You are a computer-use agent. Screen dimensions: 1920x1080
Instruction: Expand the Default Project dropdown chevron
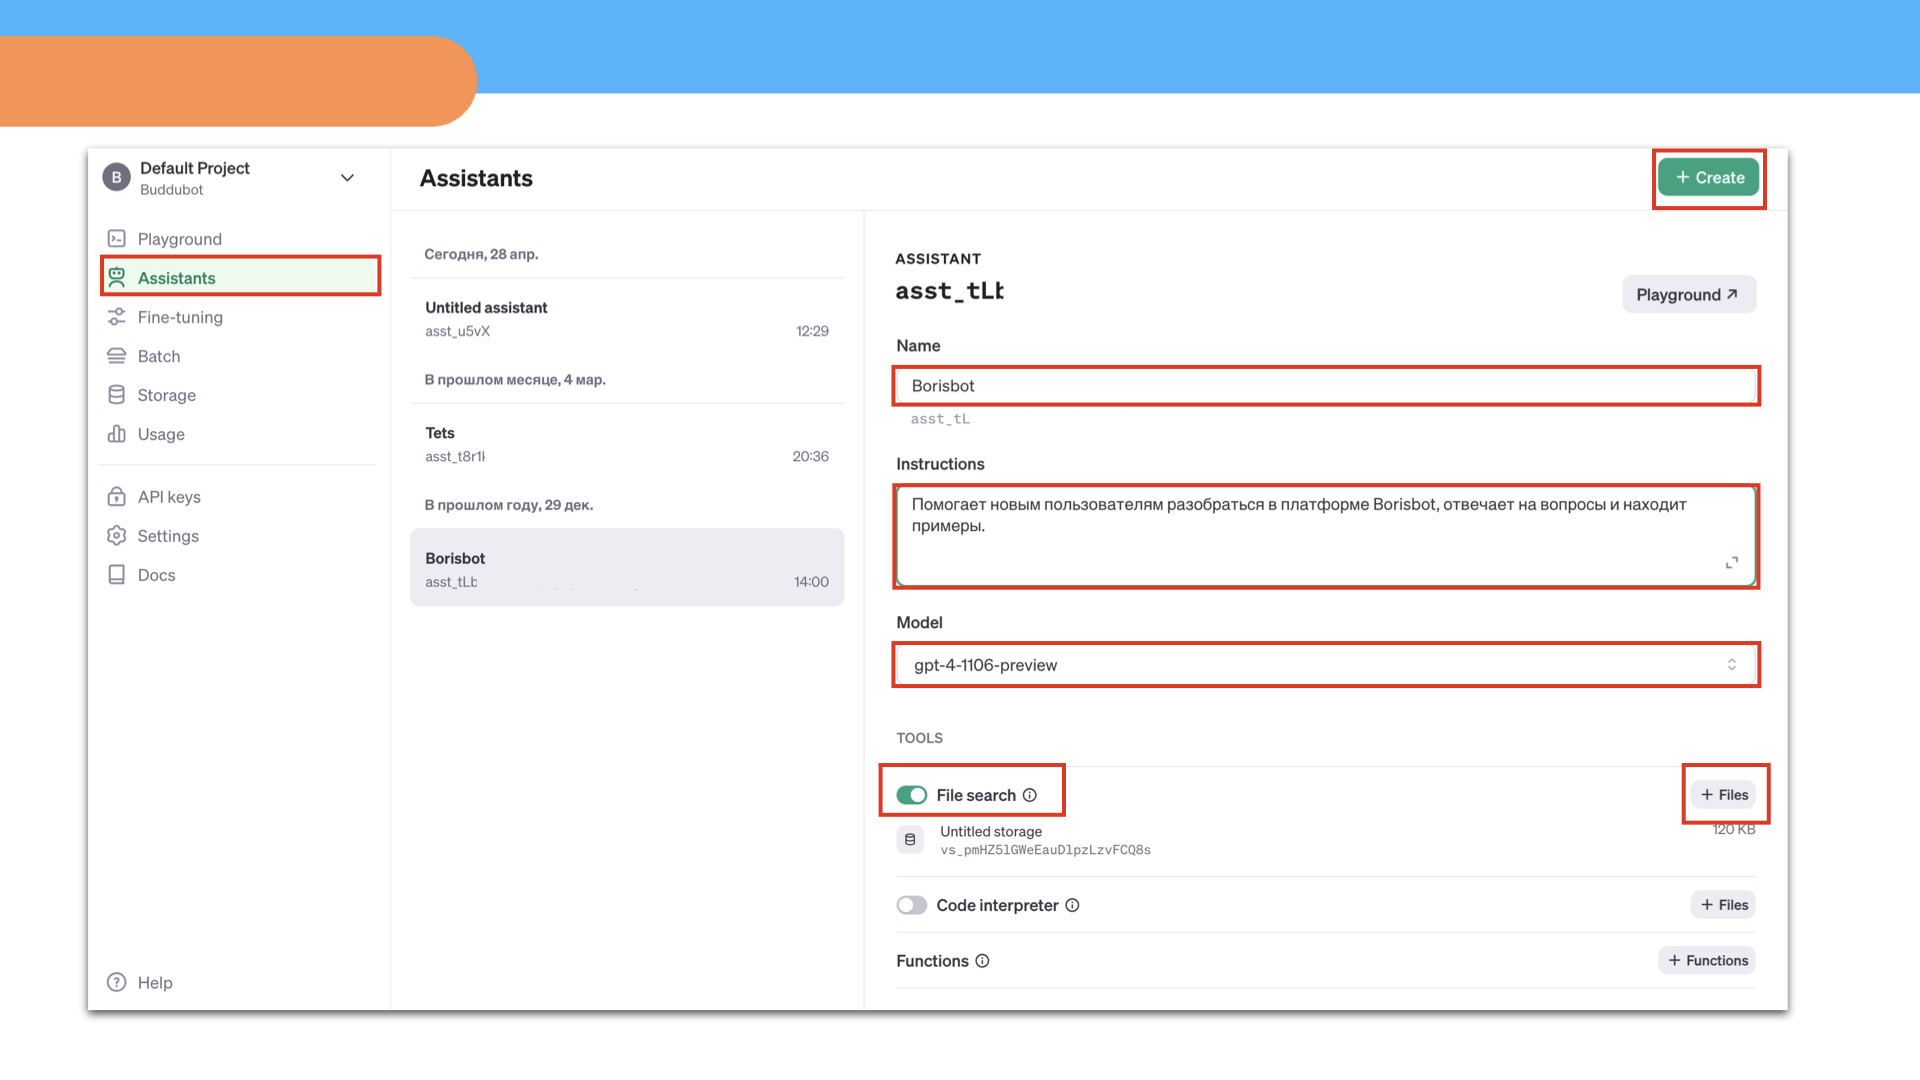point(347,178)
